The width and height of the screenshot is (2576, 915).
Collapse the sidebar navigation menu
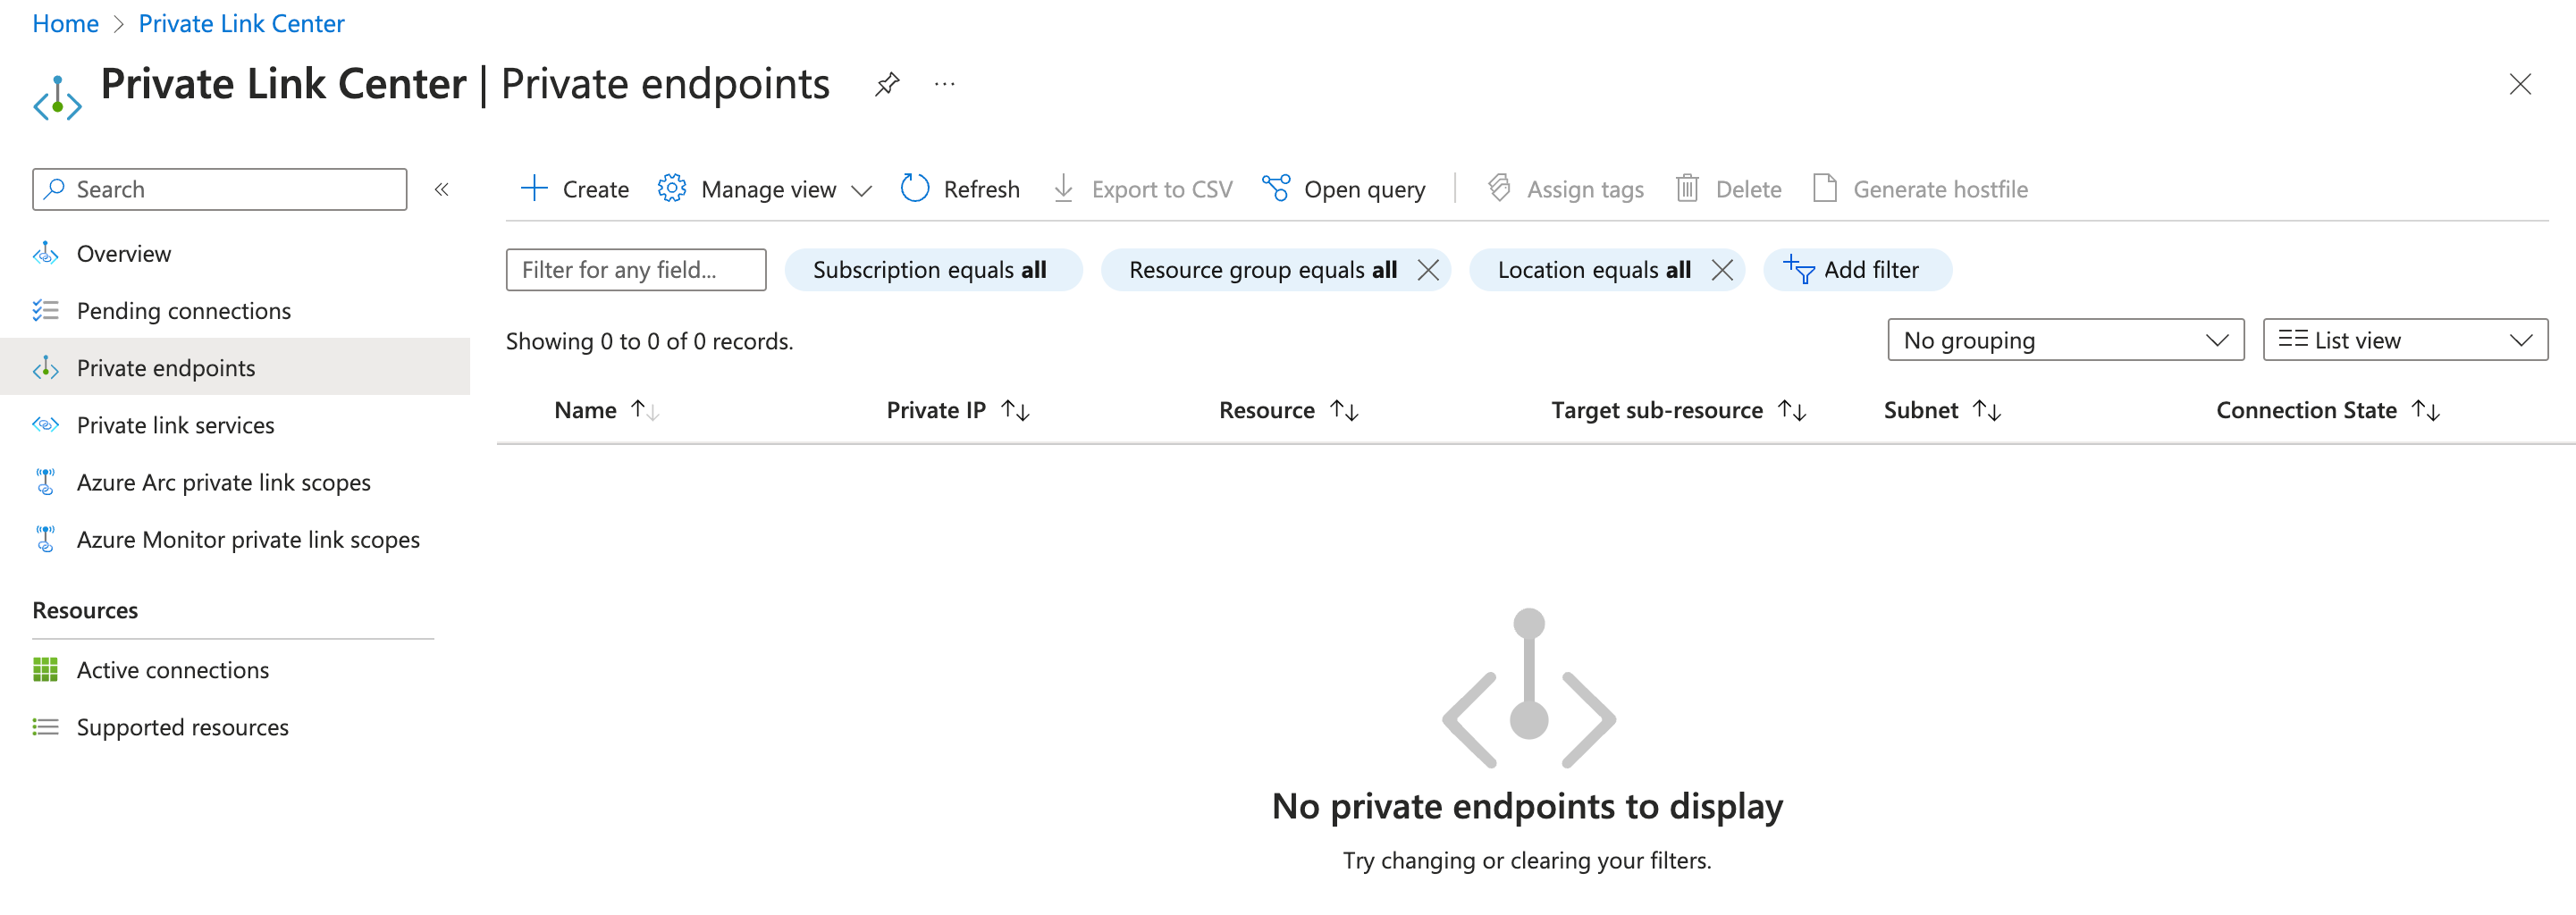[x=441, y=189]
